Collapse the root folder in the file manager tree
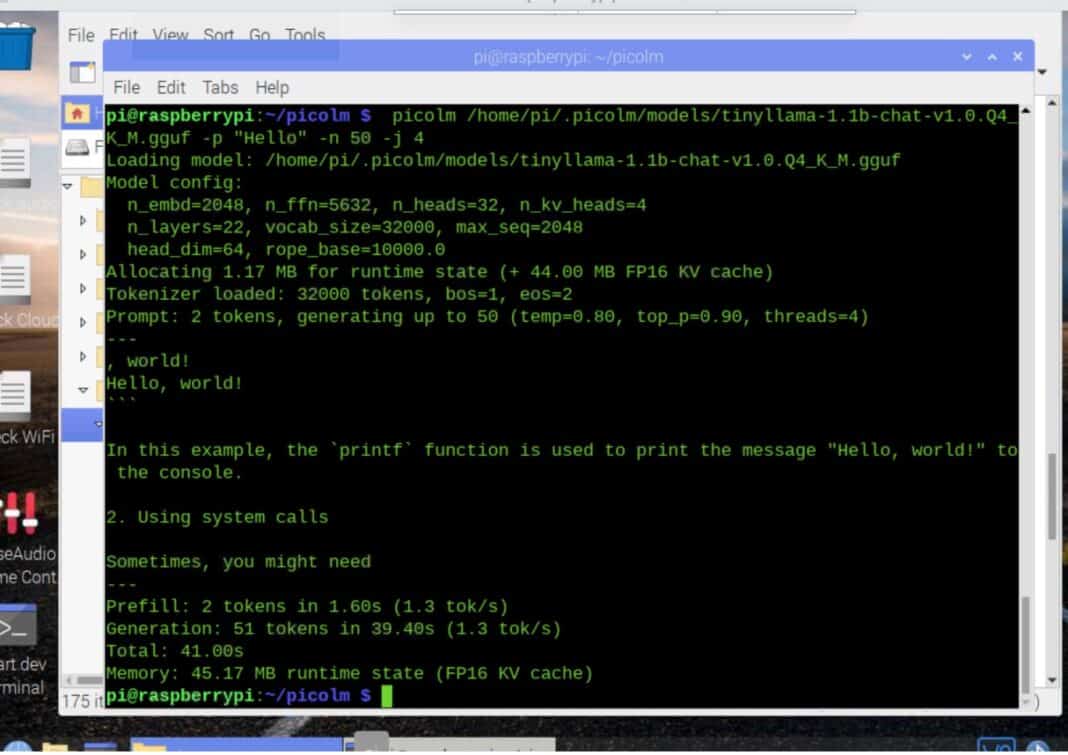The image size is (1068, 755). pos(67,185)
